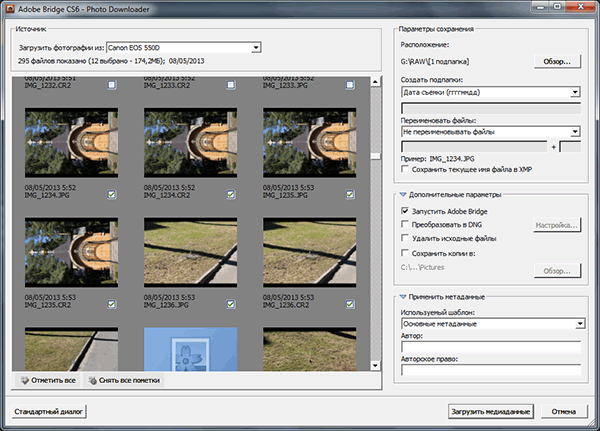
Task: Click Снять все пометки button
Action: pyautogui.click(x=124, y=380)
